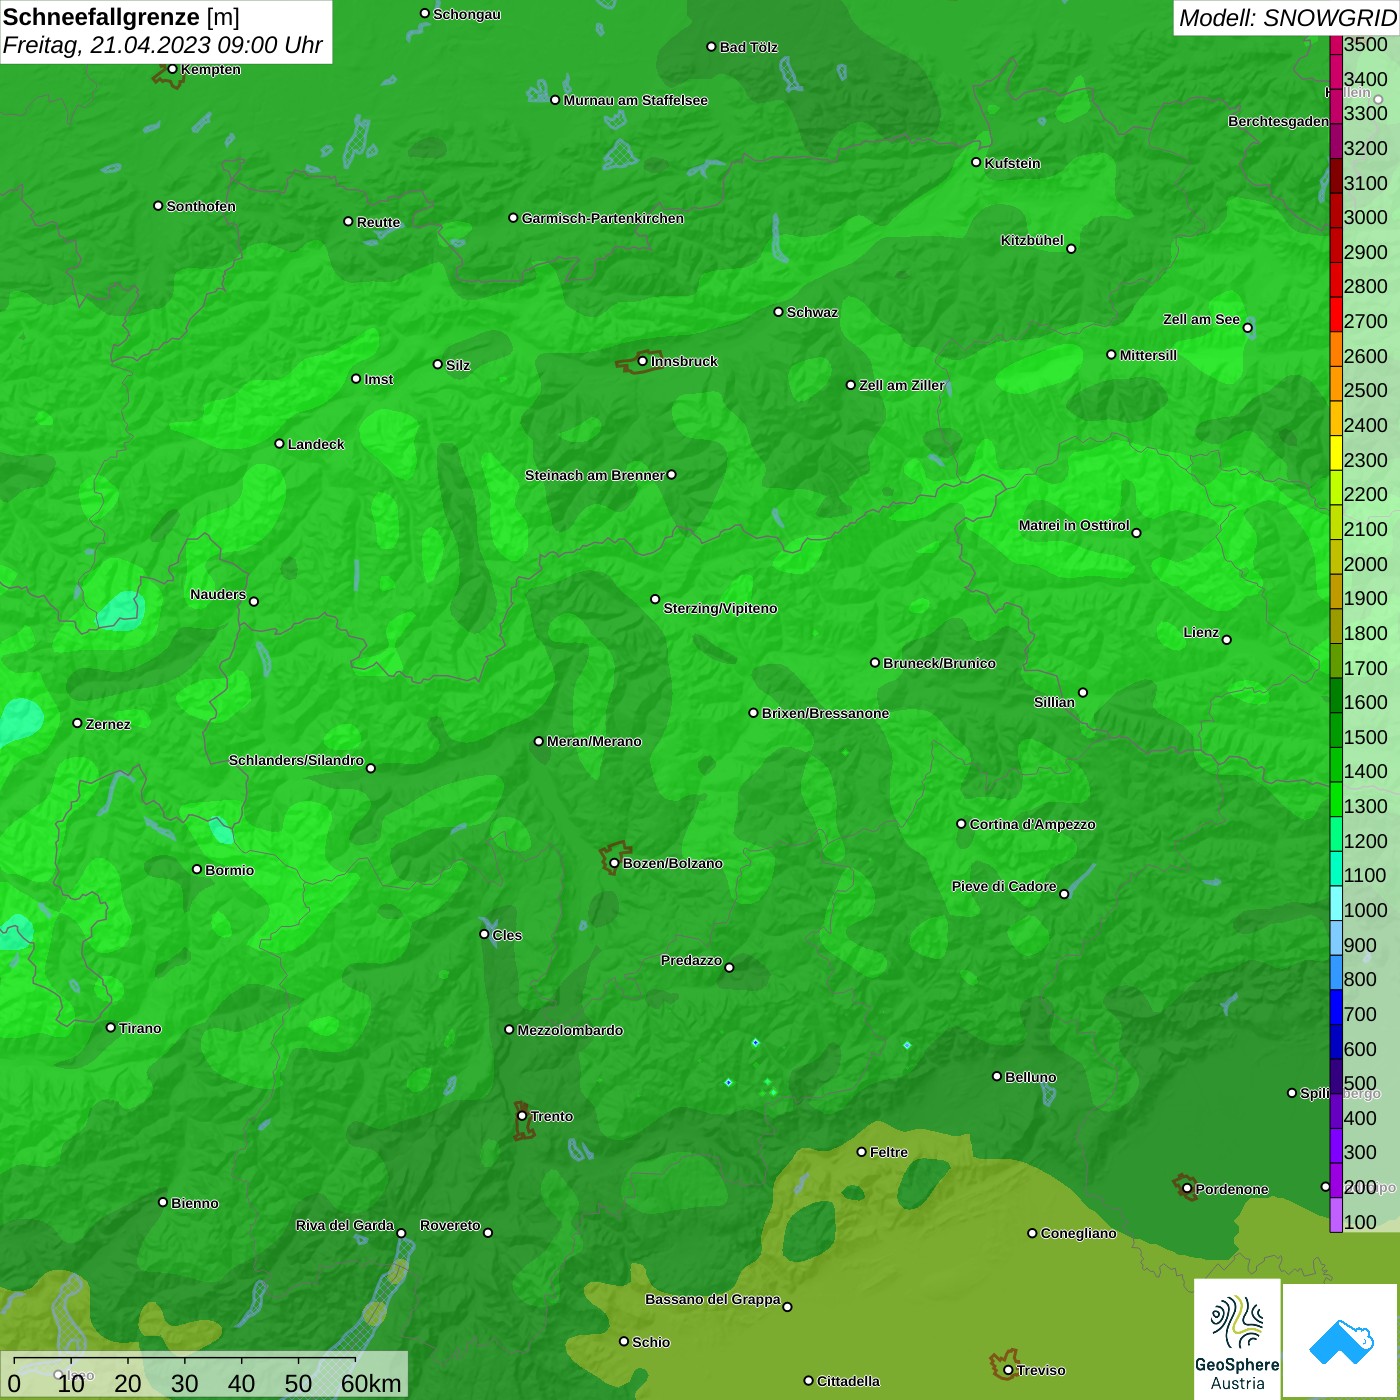This screenshot has height=1400, width=1400.
Task: Click the Schongau label
Action: pyautogui.click(x=467, y=14)
